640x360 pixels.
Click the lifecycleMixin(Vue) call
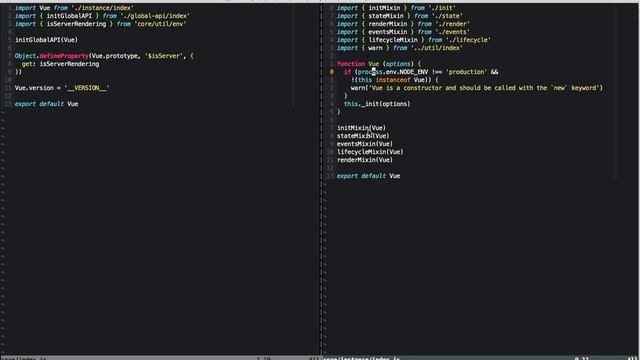[370, 152]
